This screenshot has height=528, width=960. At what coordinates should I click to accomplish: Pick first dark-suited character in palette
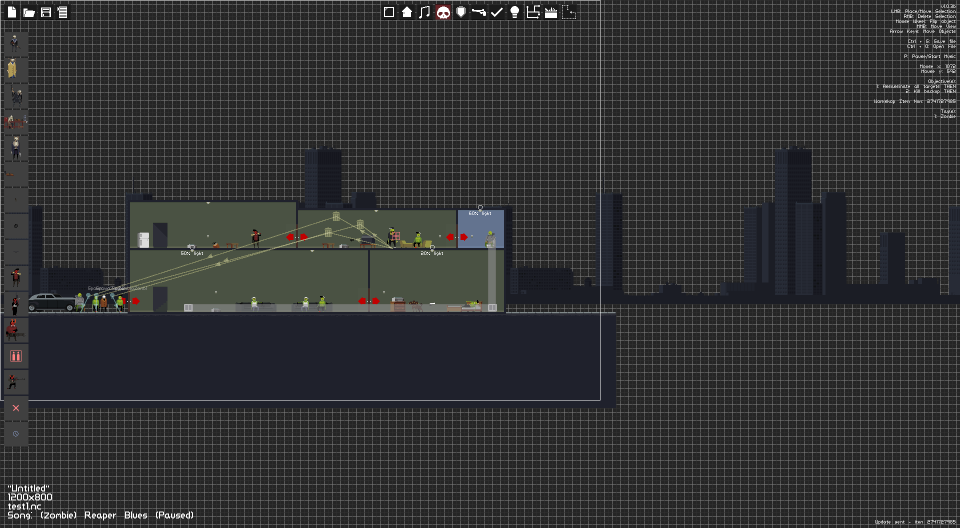coord(16,44)
